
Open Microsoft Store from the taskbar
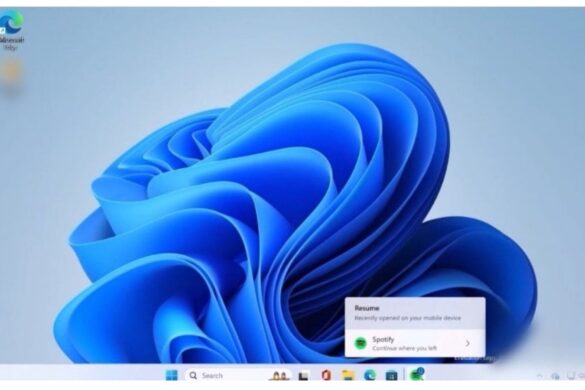tap(391, 375)
